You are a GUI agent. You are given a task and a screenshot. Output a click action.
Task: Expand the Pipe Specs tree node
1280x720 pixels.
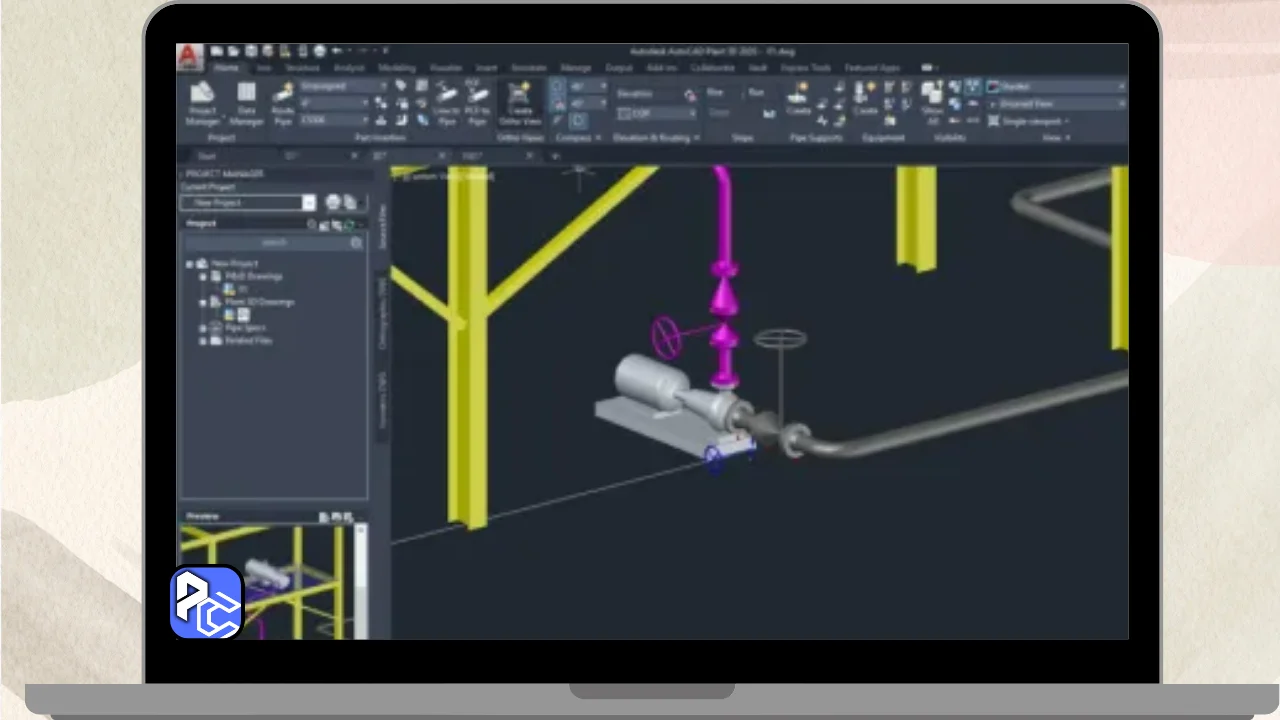coord(203,328)
